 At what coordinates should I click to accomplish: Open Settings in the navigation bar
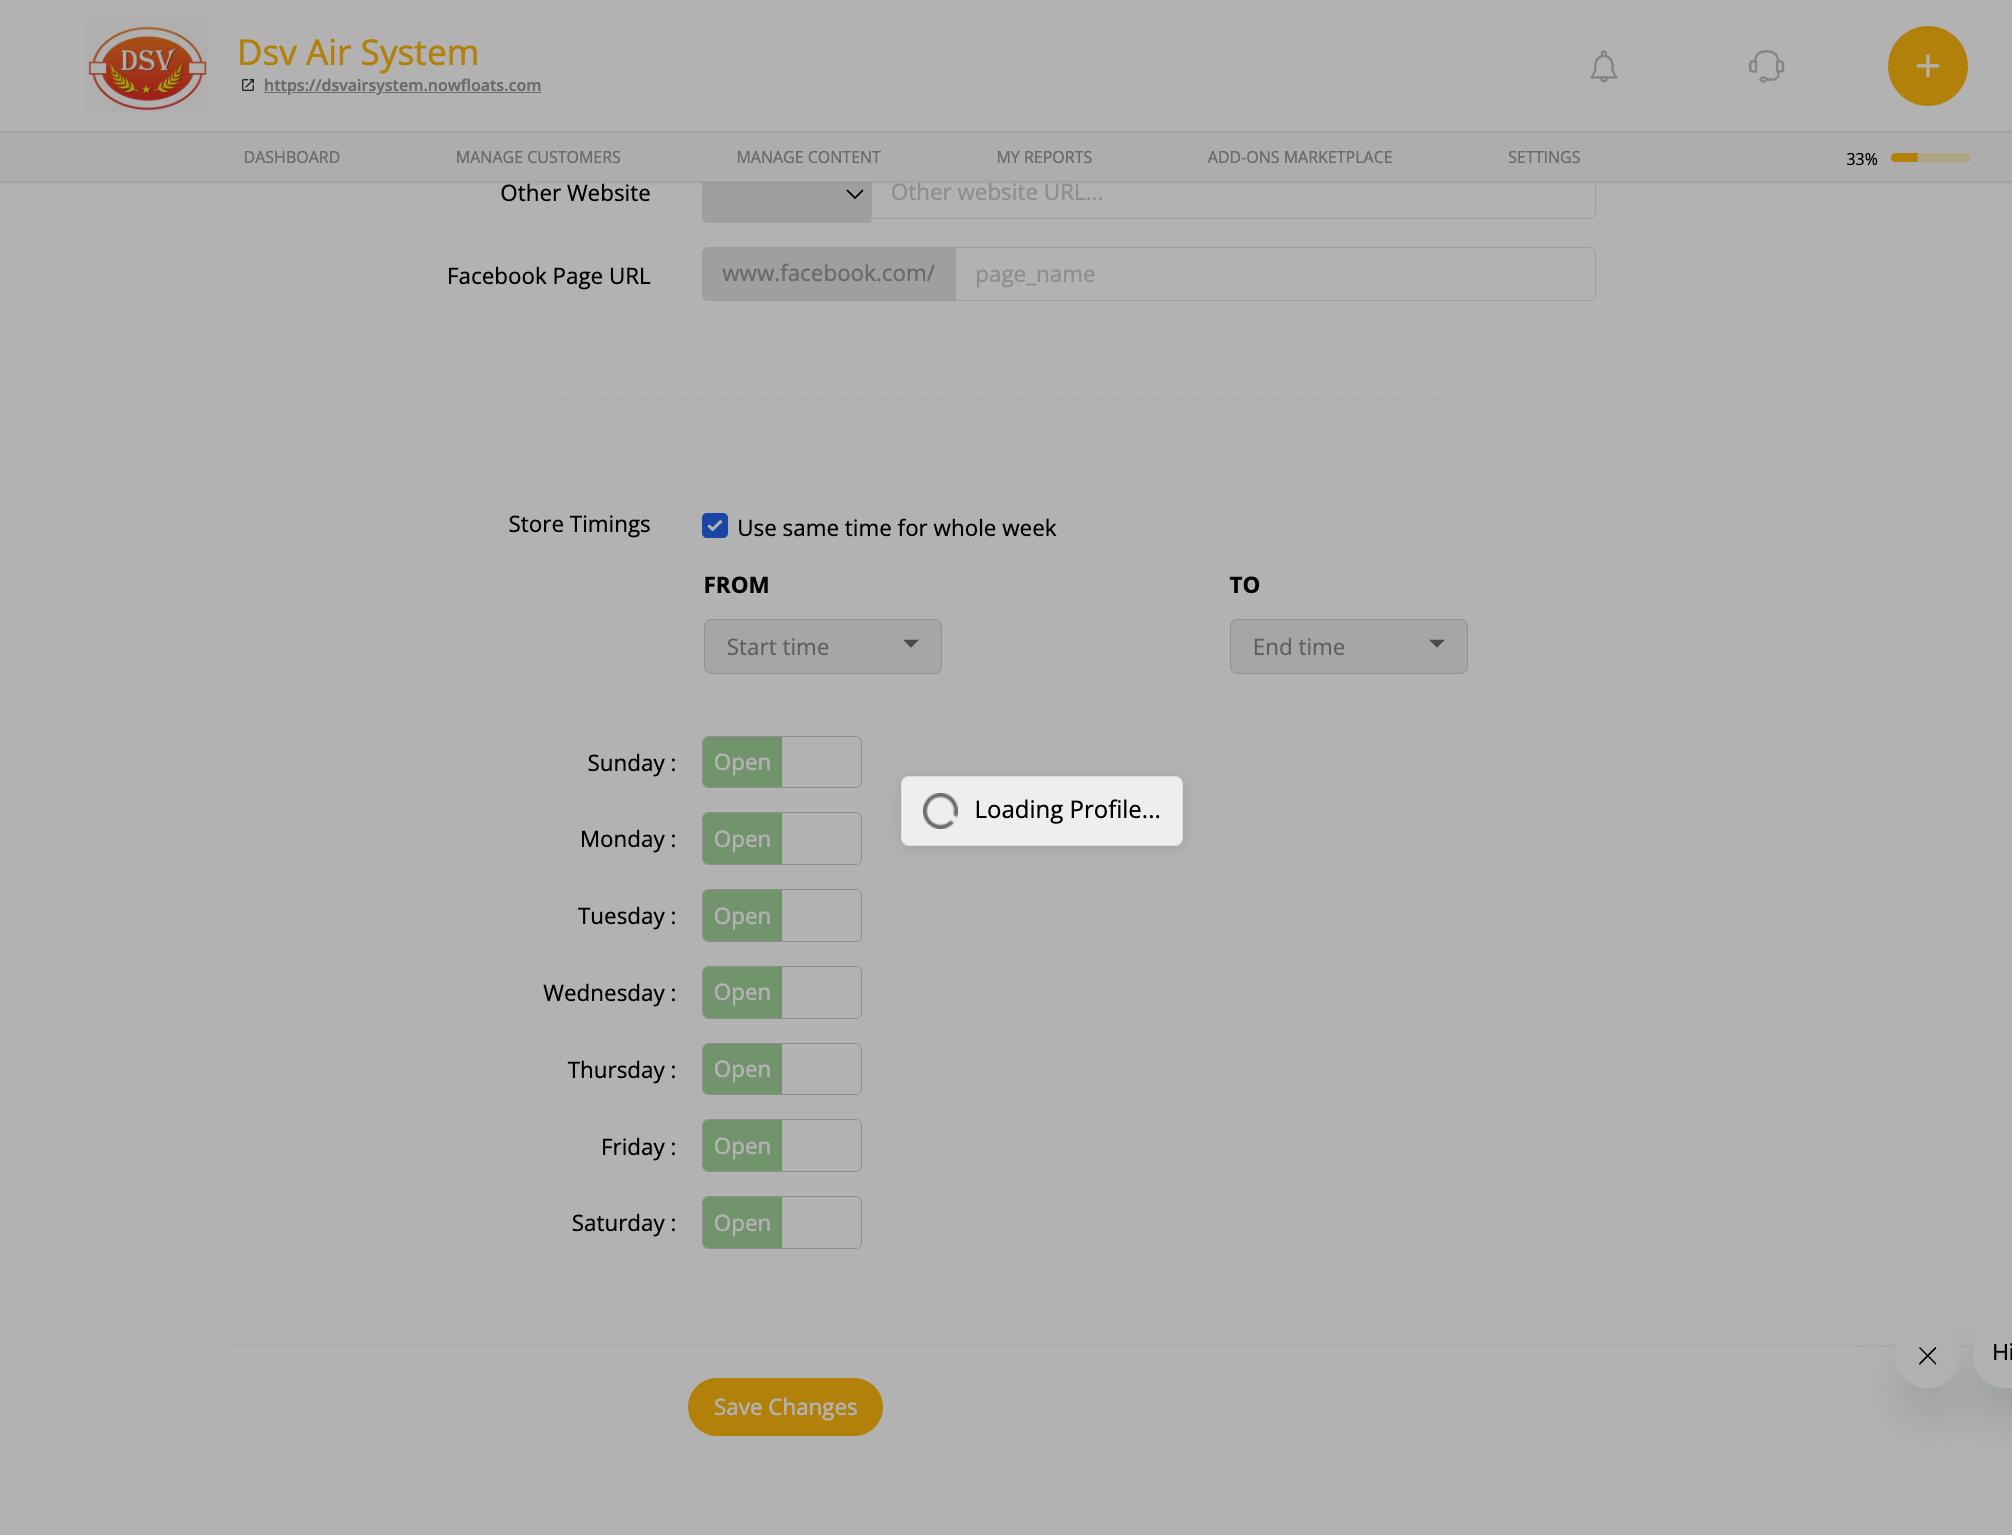[x=1543, y=157]
